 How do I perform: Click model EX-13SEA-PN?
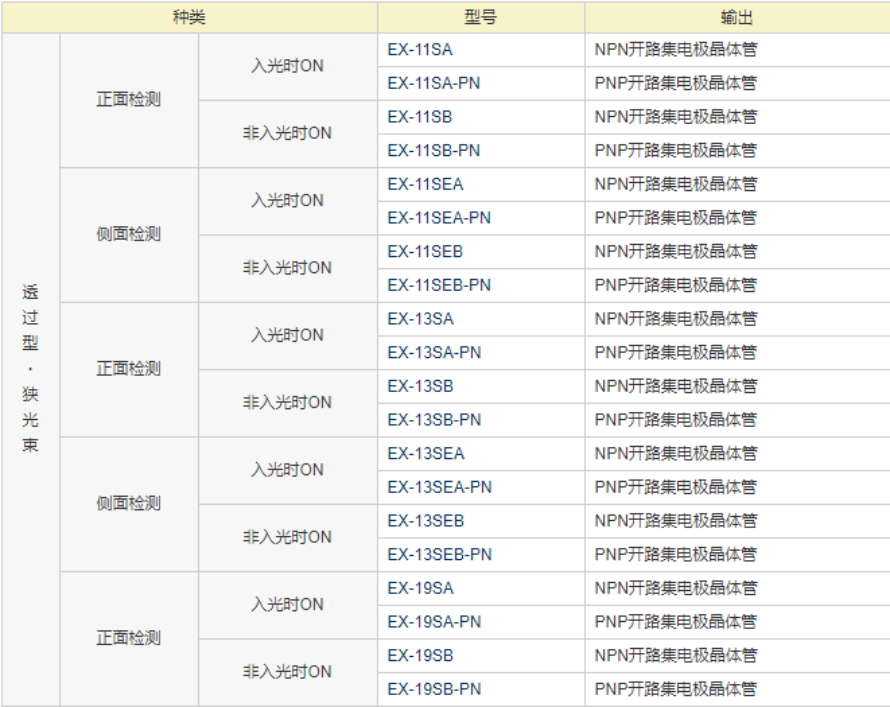pos(440,487)
